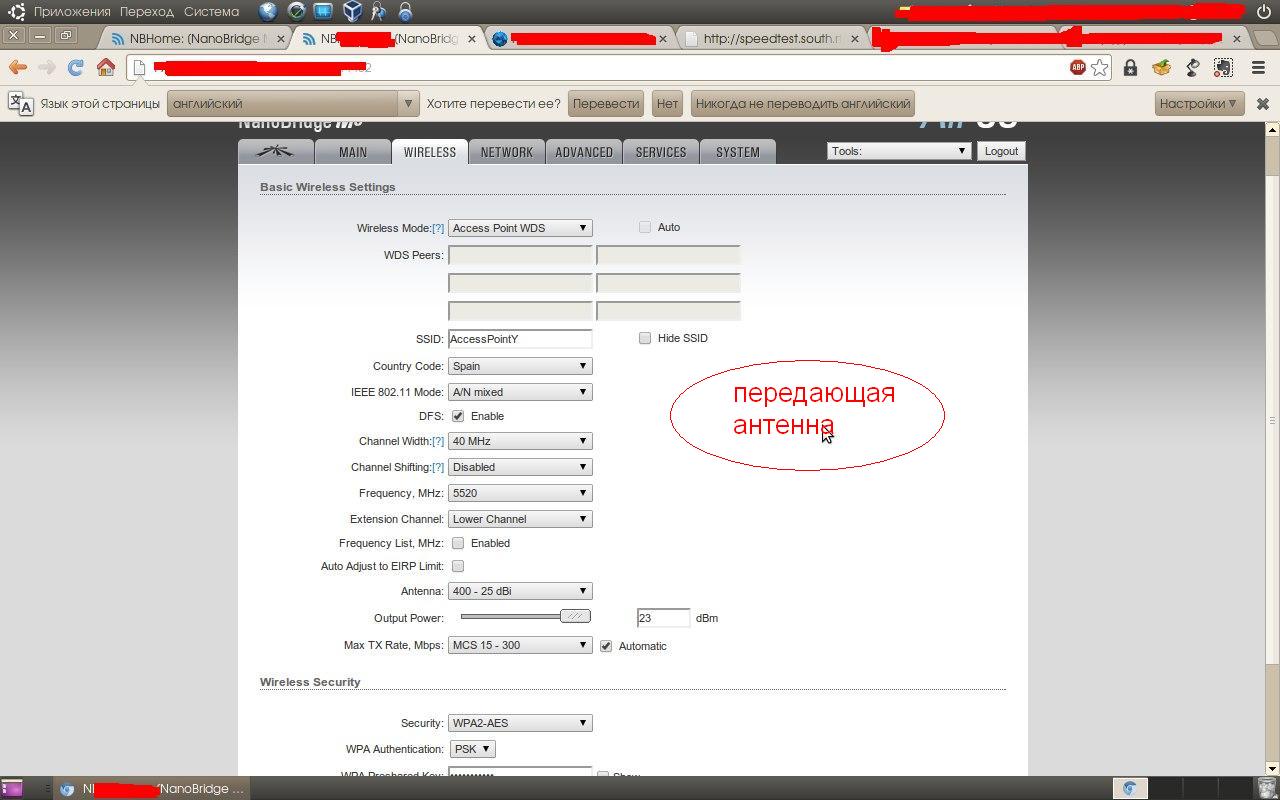The width and height of the screenshot is (1280, 800).
Task: Click the Output Power slider handle
Action: (x=575, y=617)
